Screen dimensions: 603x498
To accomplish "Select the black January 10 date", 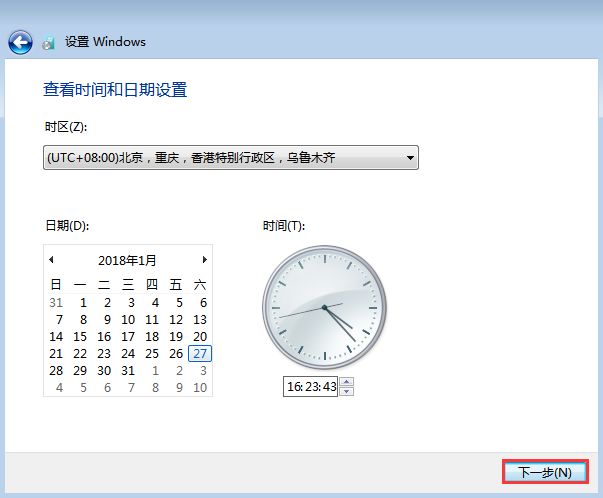I will click(x=128, y=320).
